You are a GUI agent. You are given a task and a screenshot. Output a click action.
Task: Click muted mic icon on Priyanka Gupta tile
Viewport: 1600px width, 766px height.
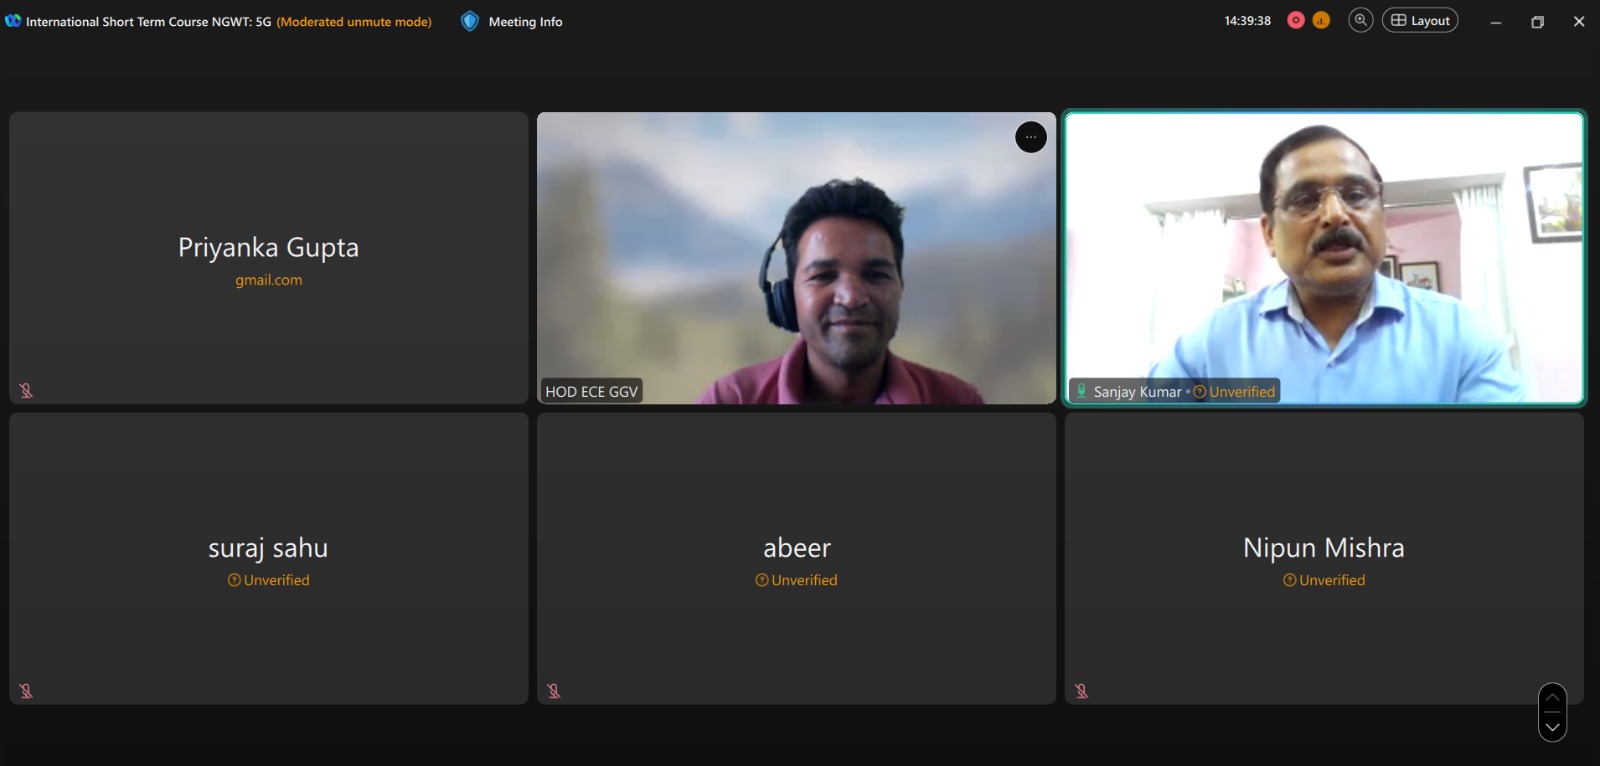(26, 391)
